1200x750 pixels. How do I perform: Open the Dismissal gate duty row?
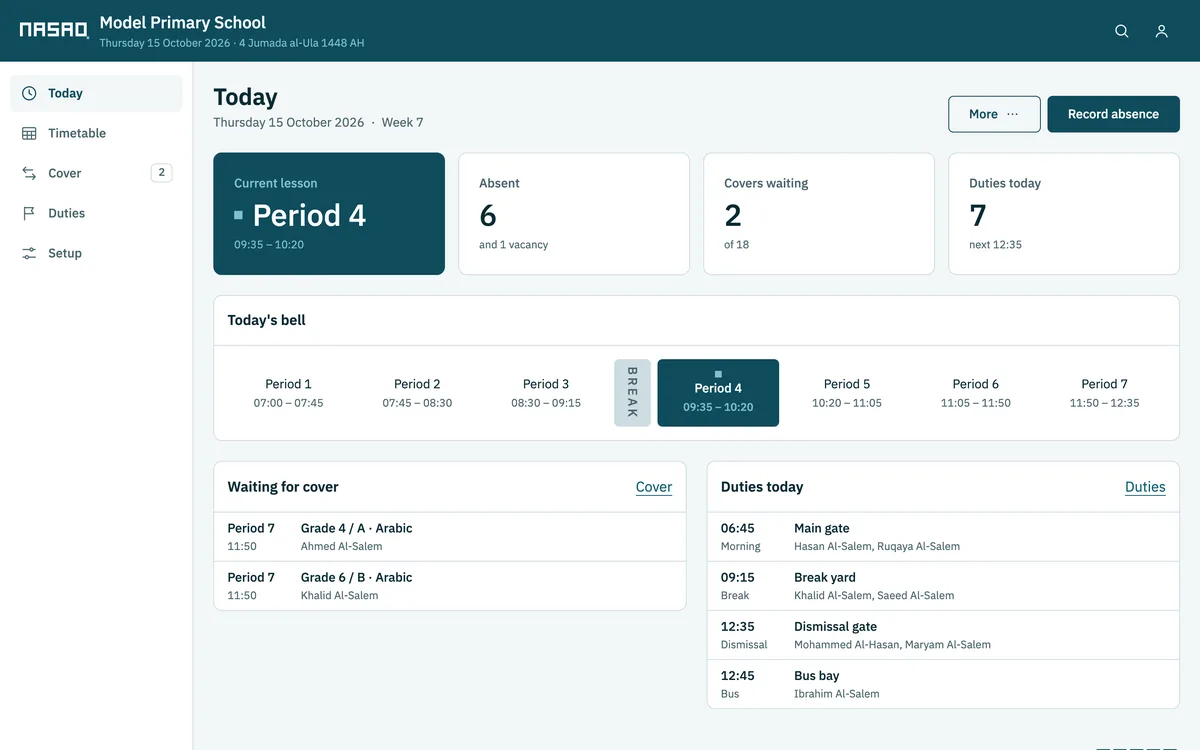(x=943, y=635)
